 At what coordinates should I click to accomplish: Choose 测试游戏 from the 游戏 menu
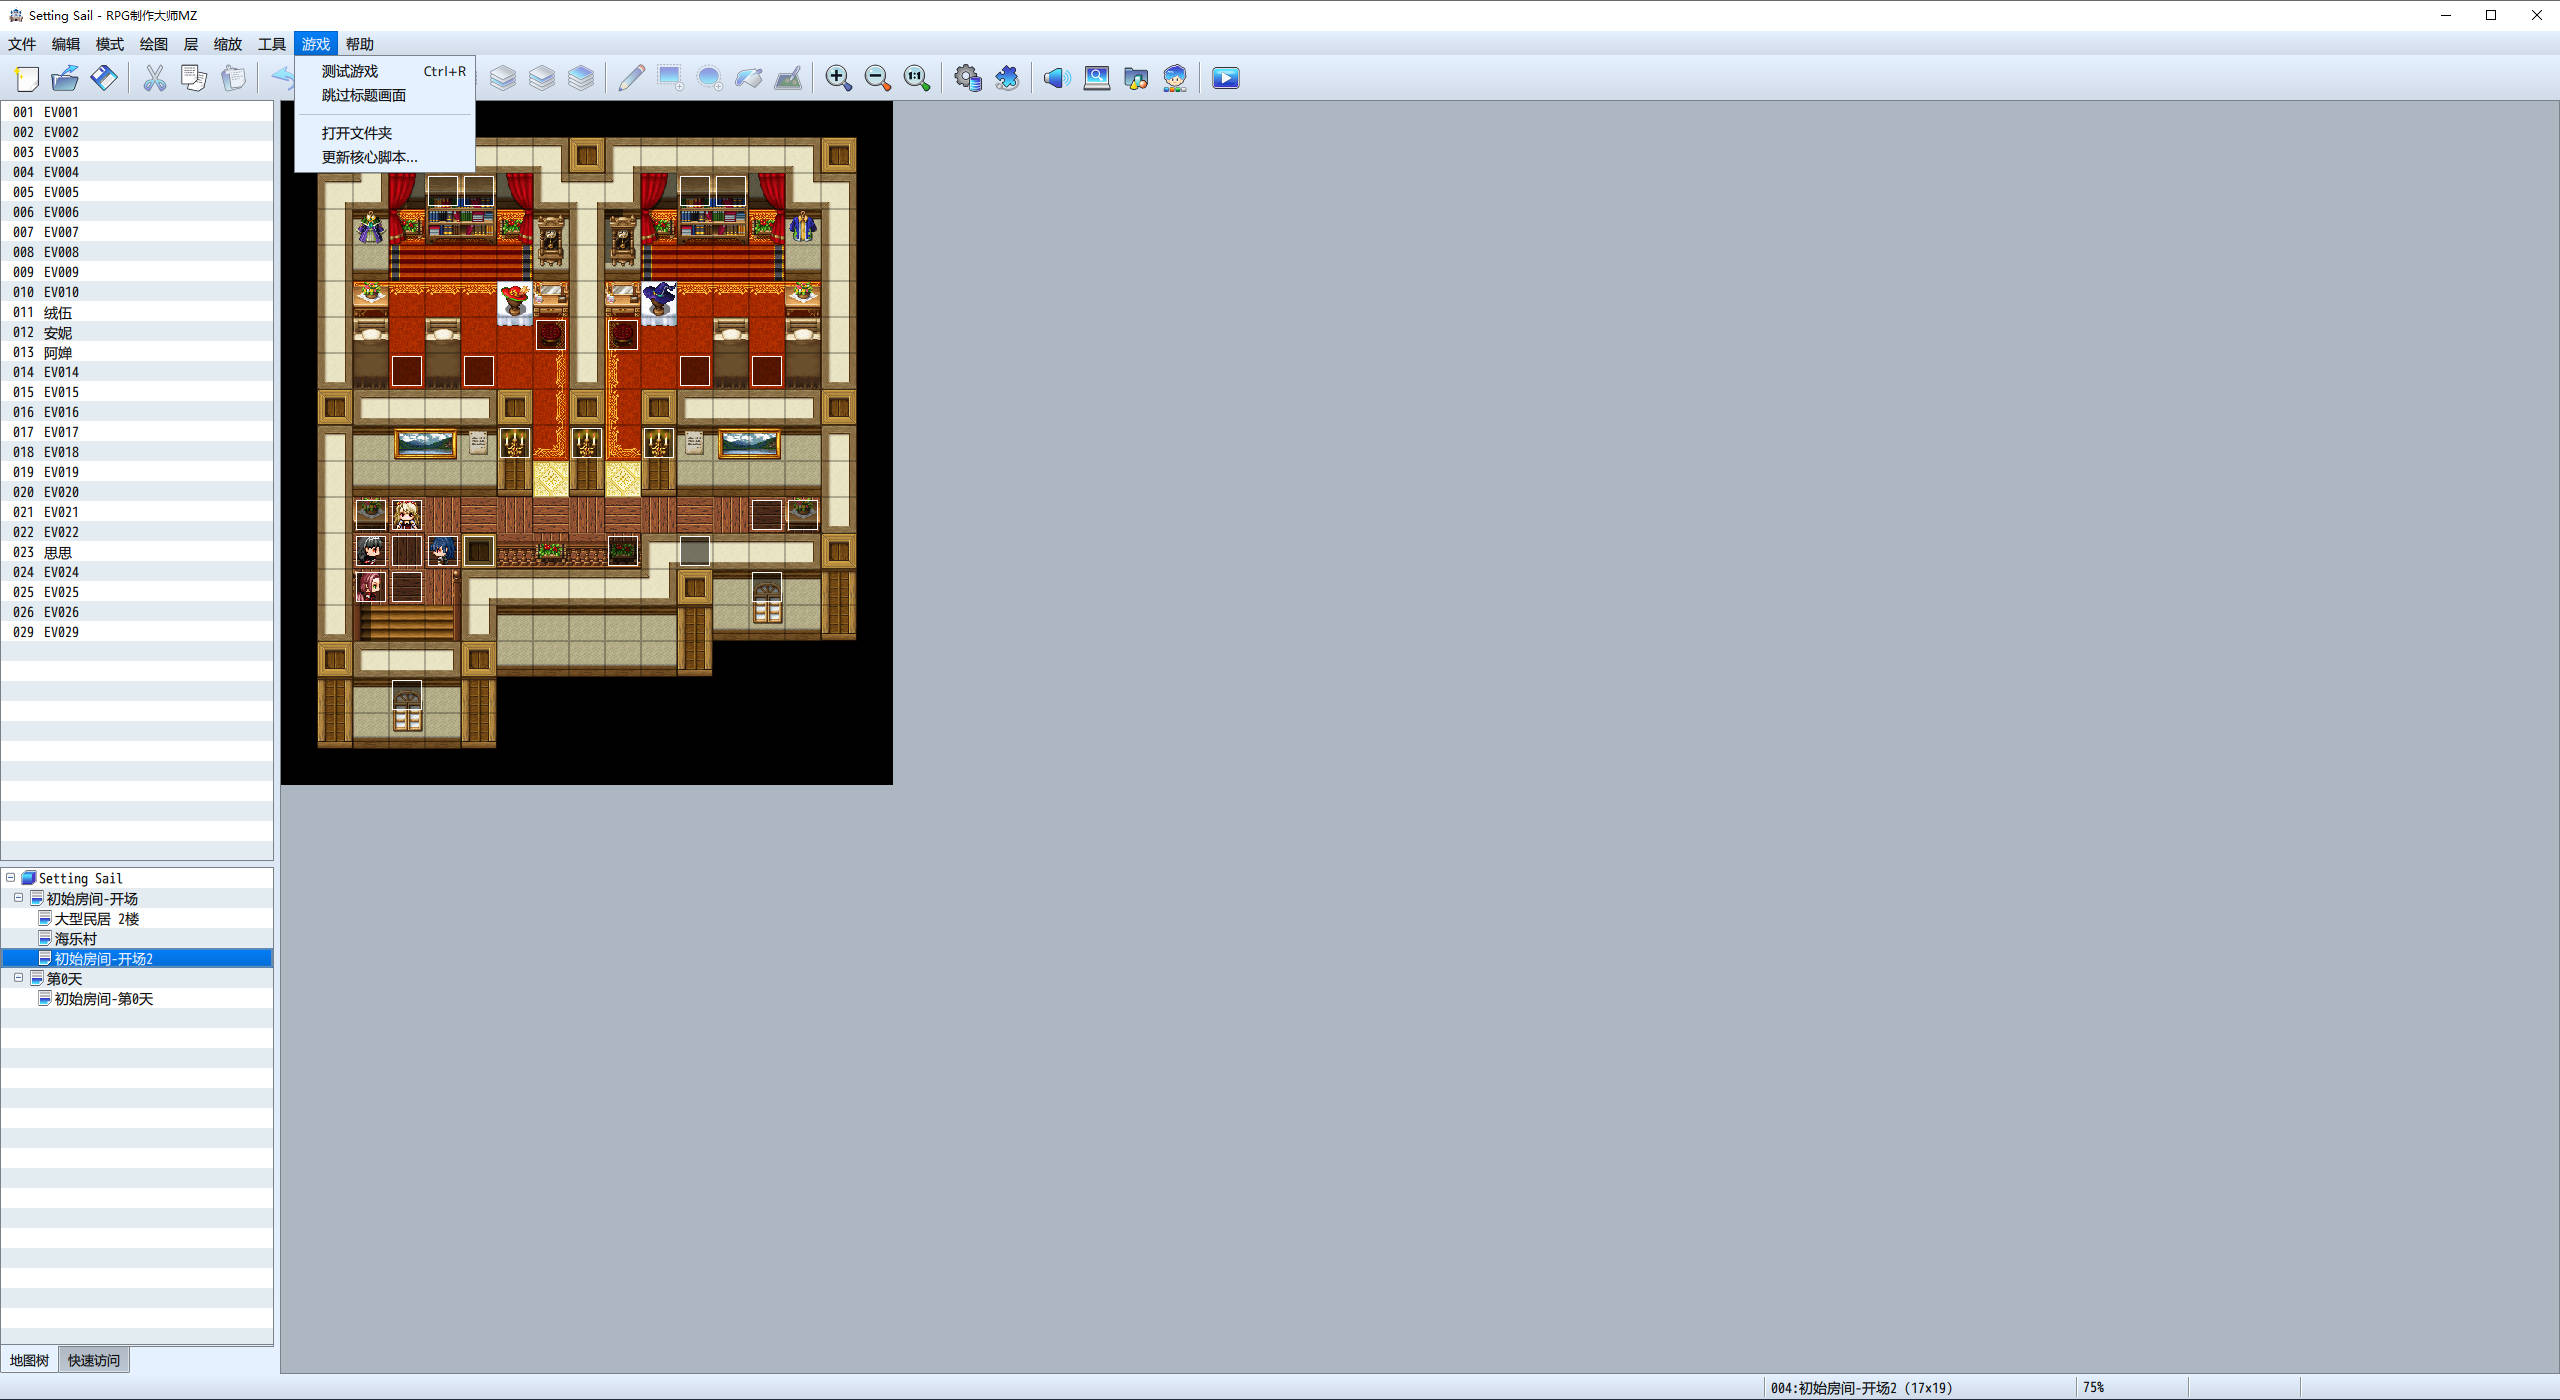pyautogui.click(x=385, y=71)
